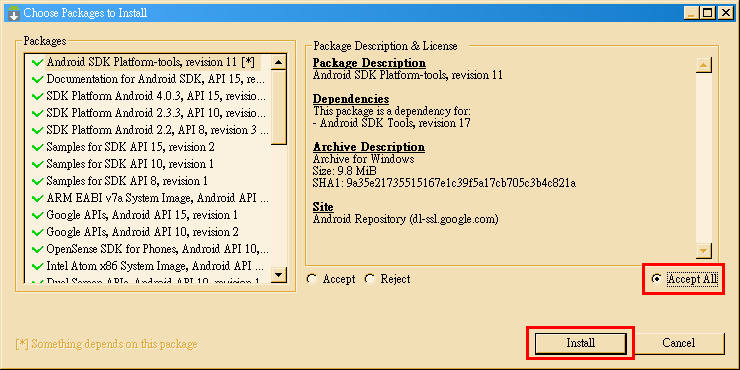This screenshot has height=370, width=740.
Task: Click the Install button
Action: [x=580, y=343]
